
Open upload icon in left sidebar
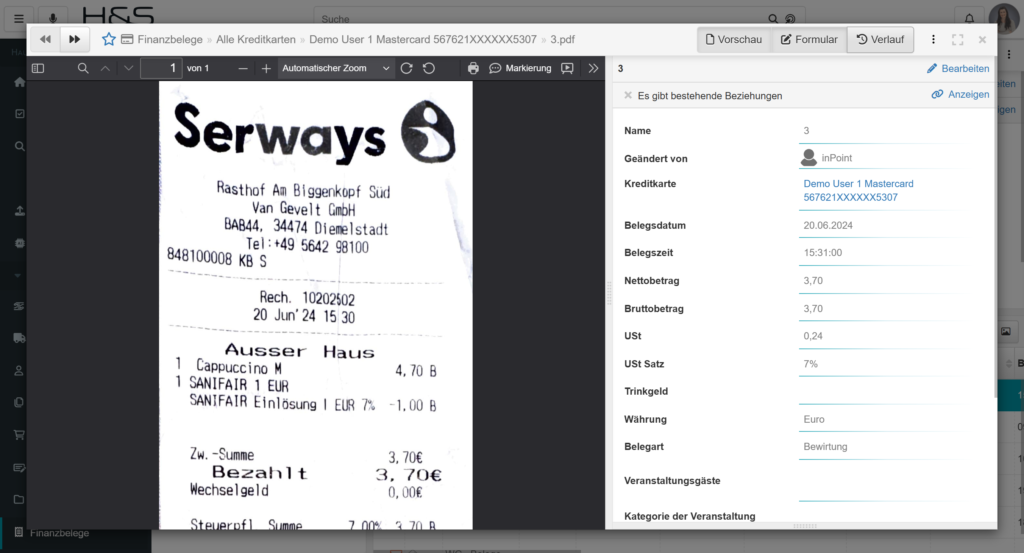[20, 211]
